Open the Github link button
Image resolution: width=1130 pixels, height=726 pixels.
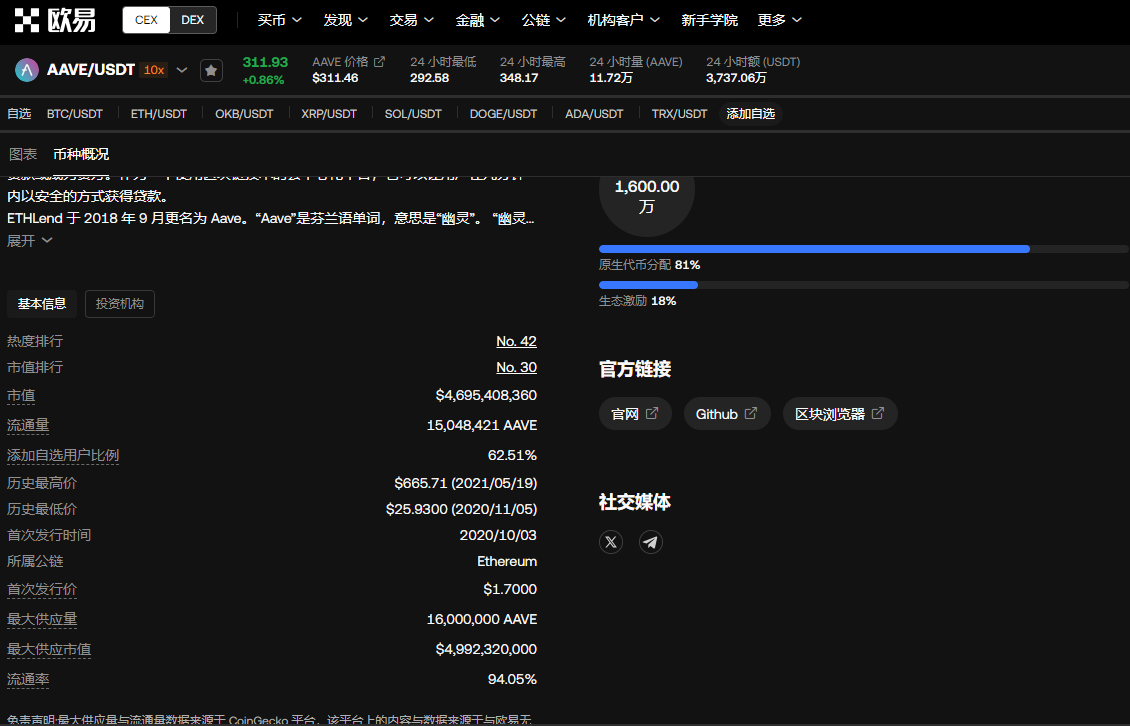[726, 414]
